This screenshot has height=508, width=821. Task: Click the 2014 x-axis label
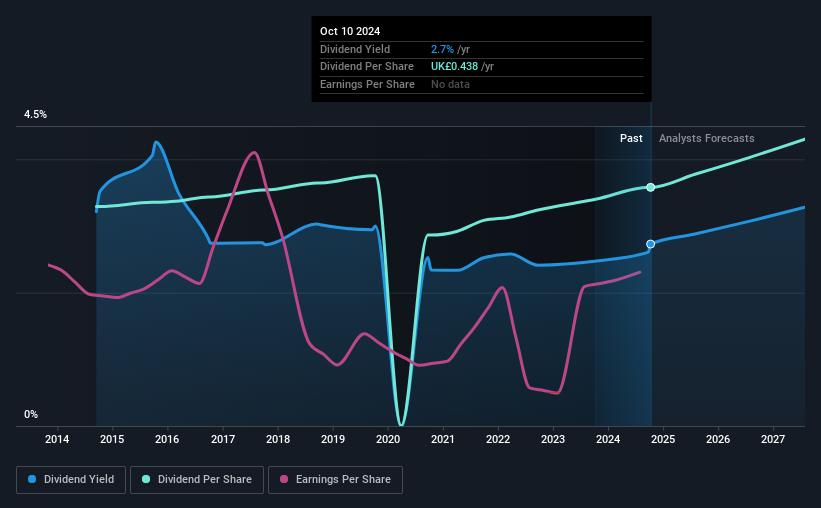pos(57,439)
